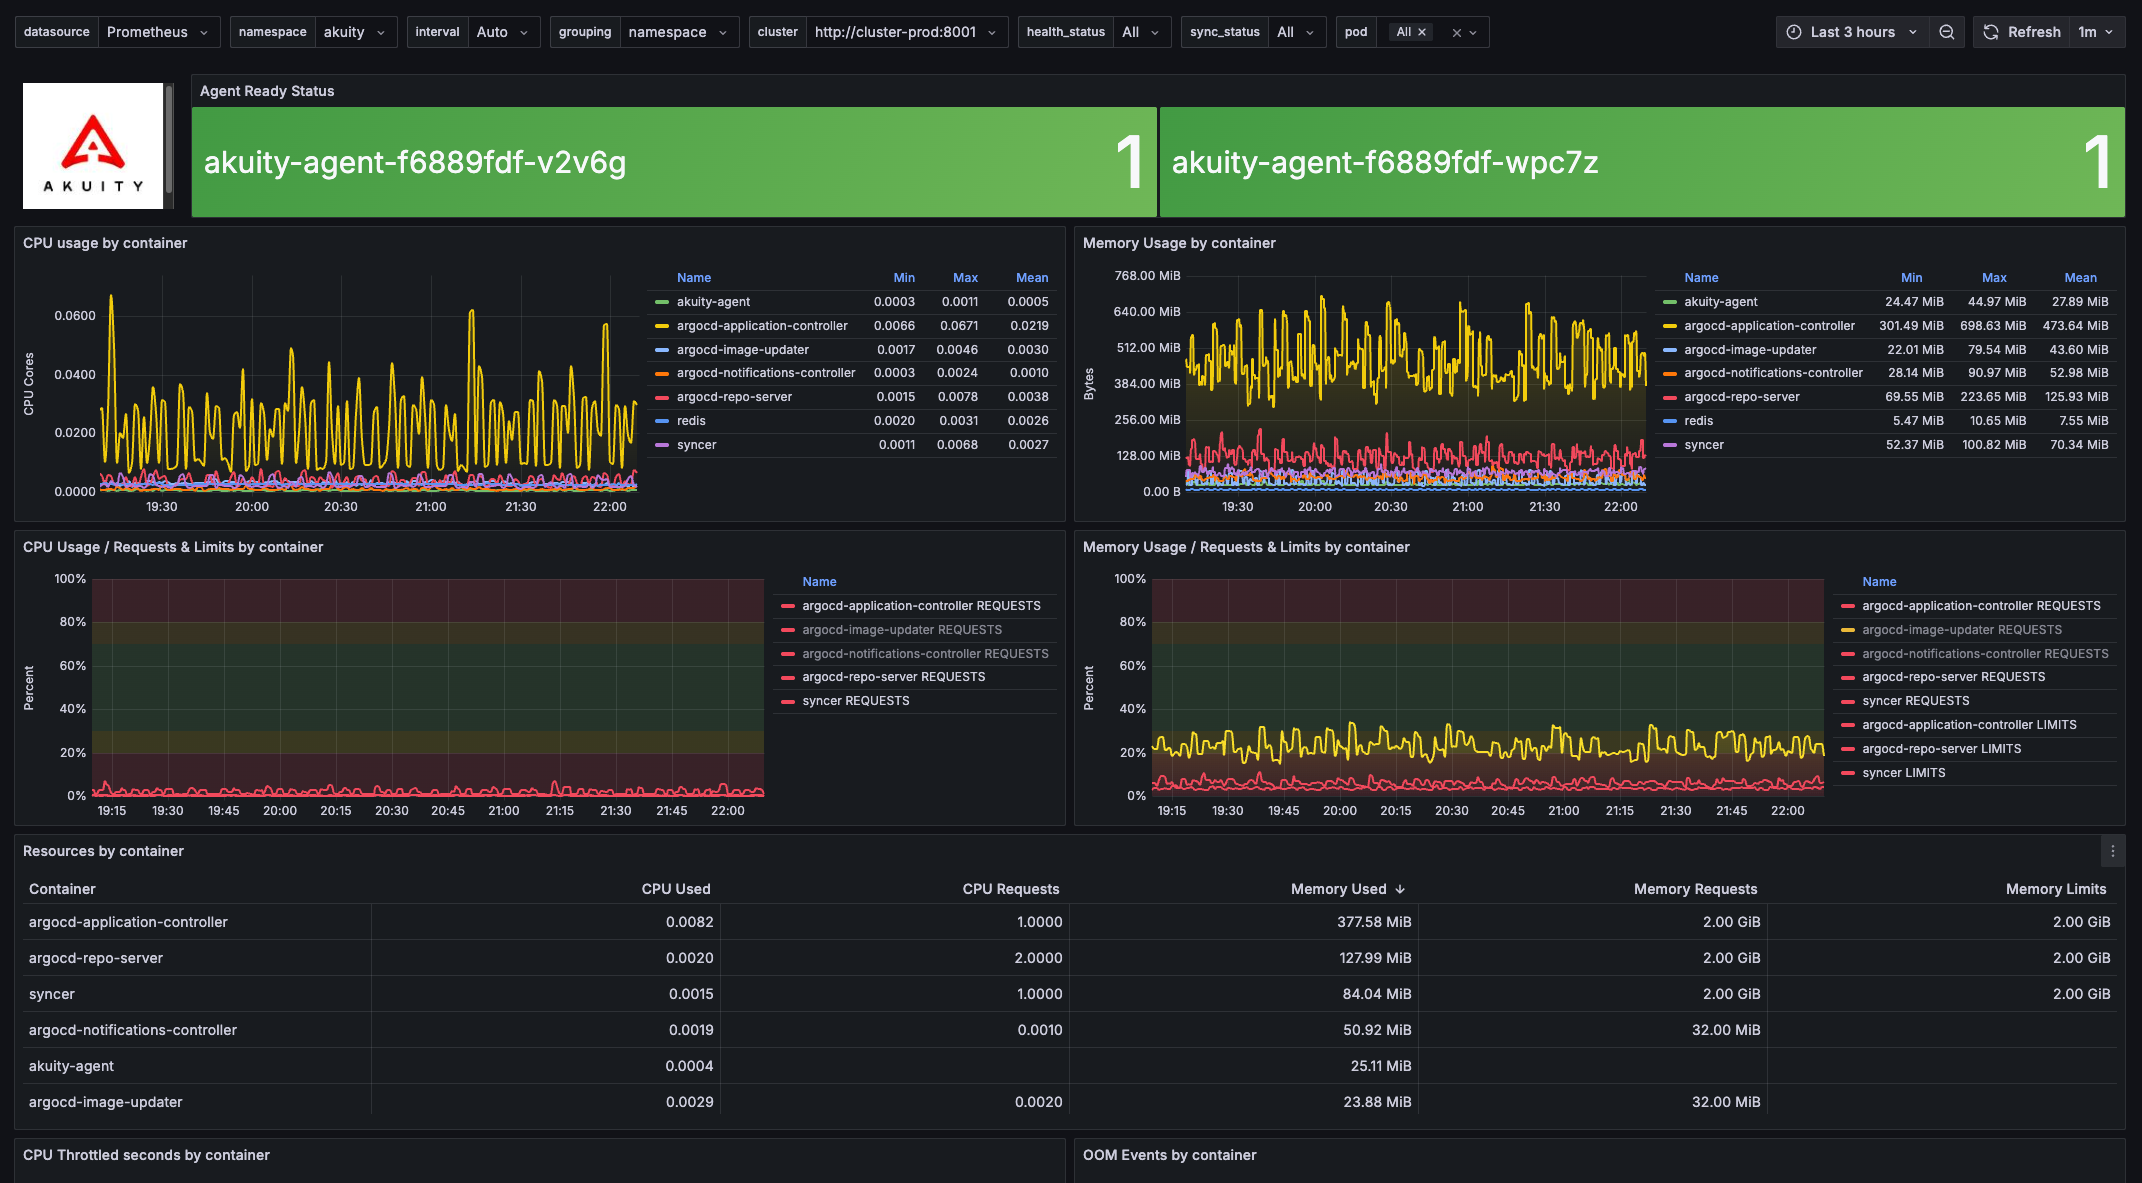Sort table by Memory Limits column
2142x1183 pixels.
[2055, 889]
